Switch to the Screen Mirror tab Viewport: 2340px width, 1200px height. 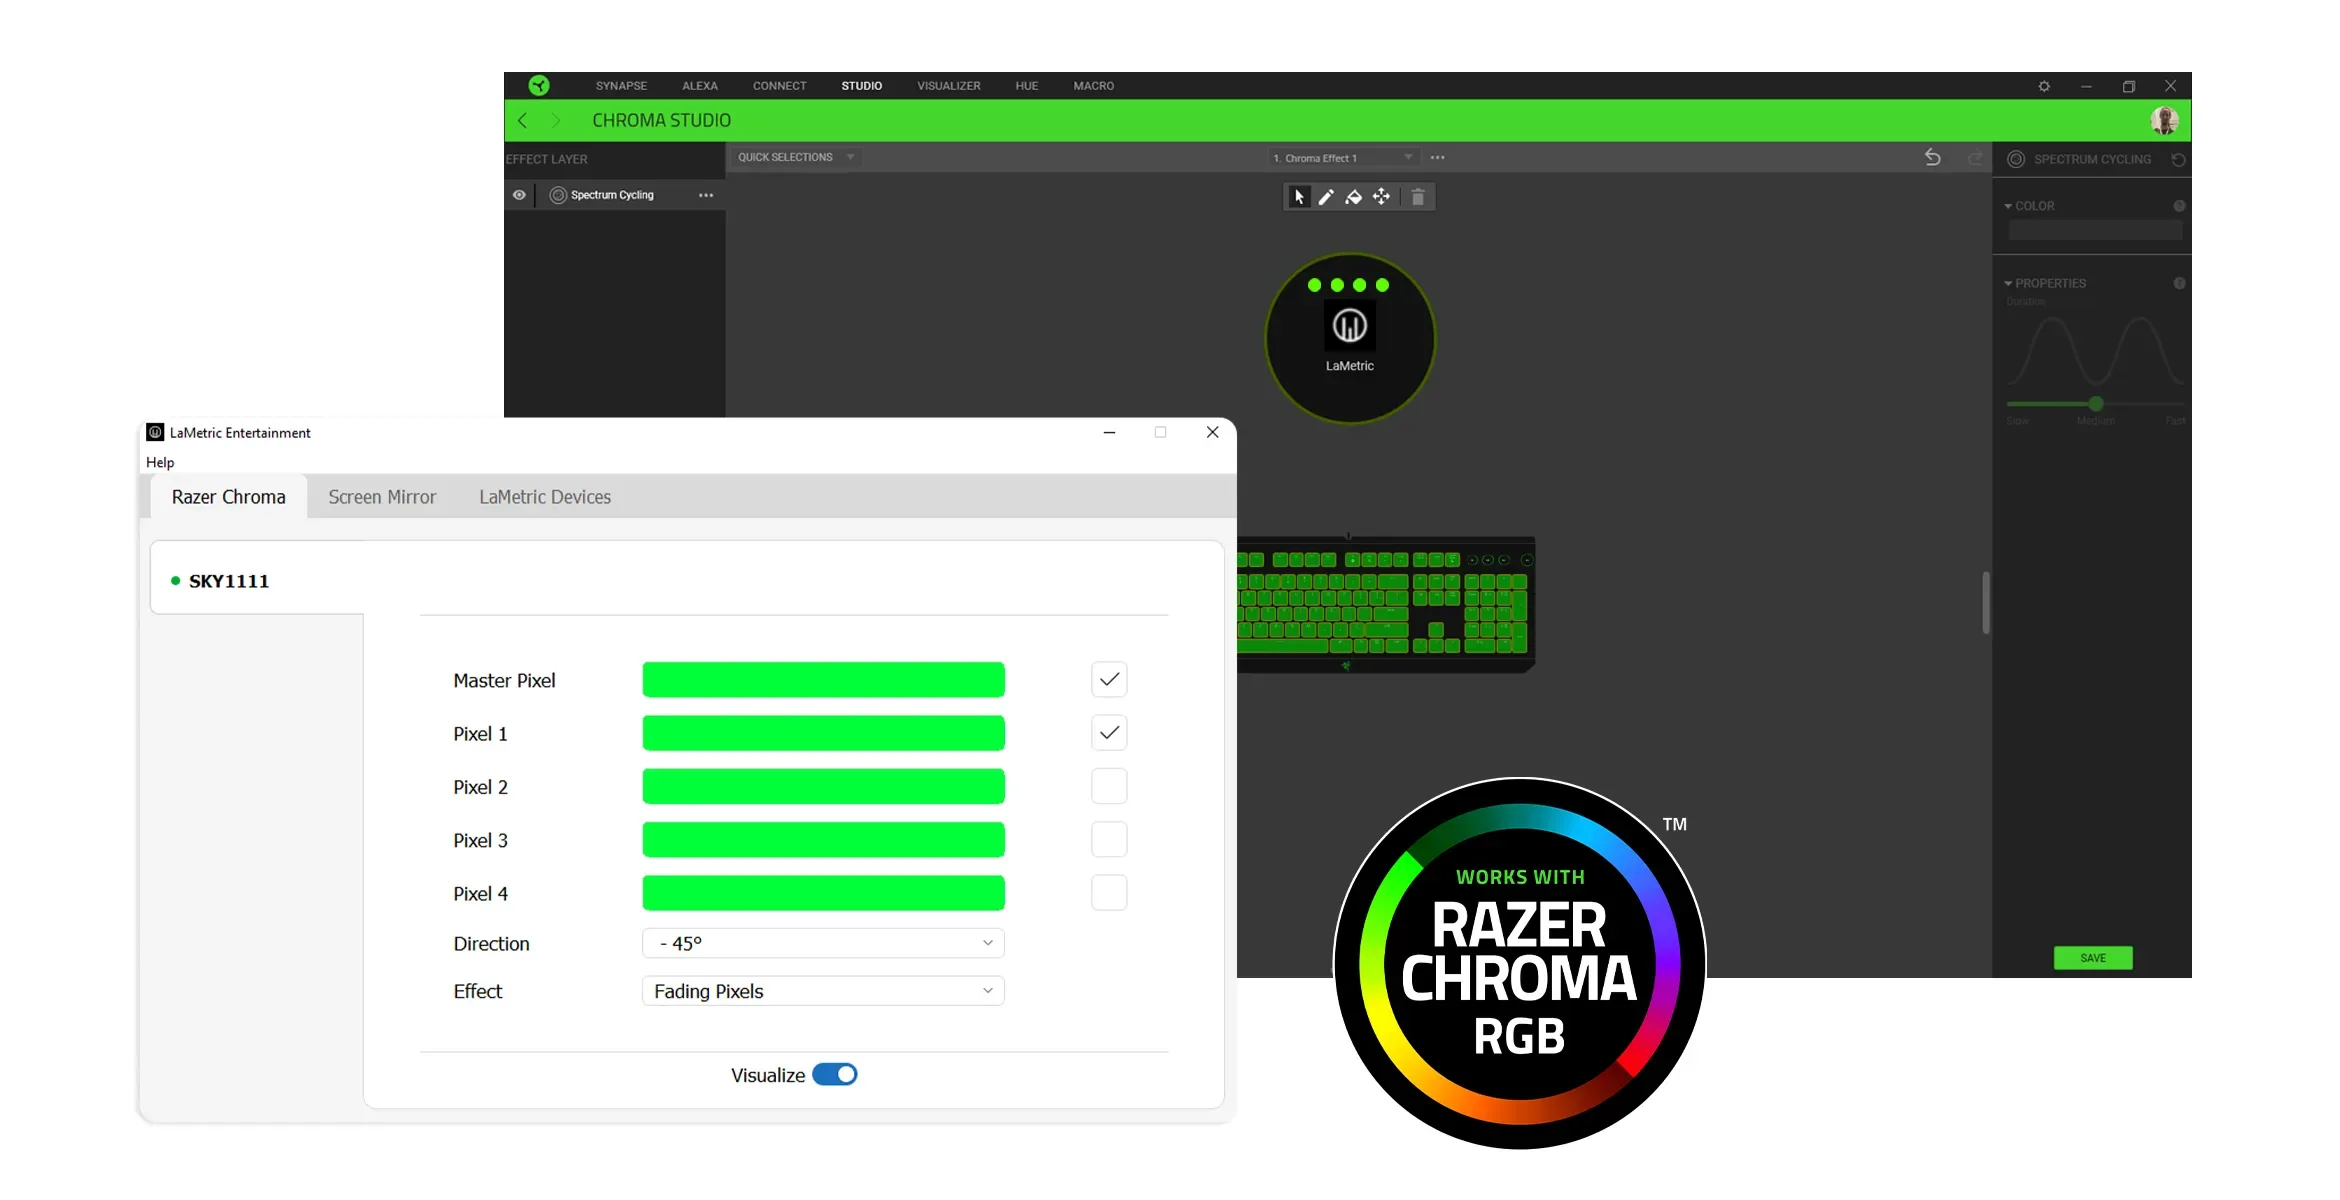(382, 497)
